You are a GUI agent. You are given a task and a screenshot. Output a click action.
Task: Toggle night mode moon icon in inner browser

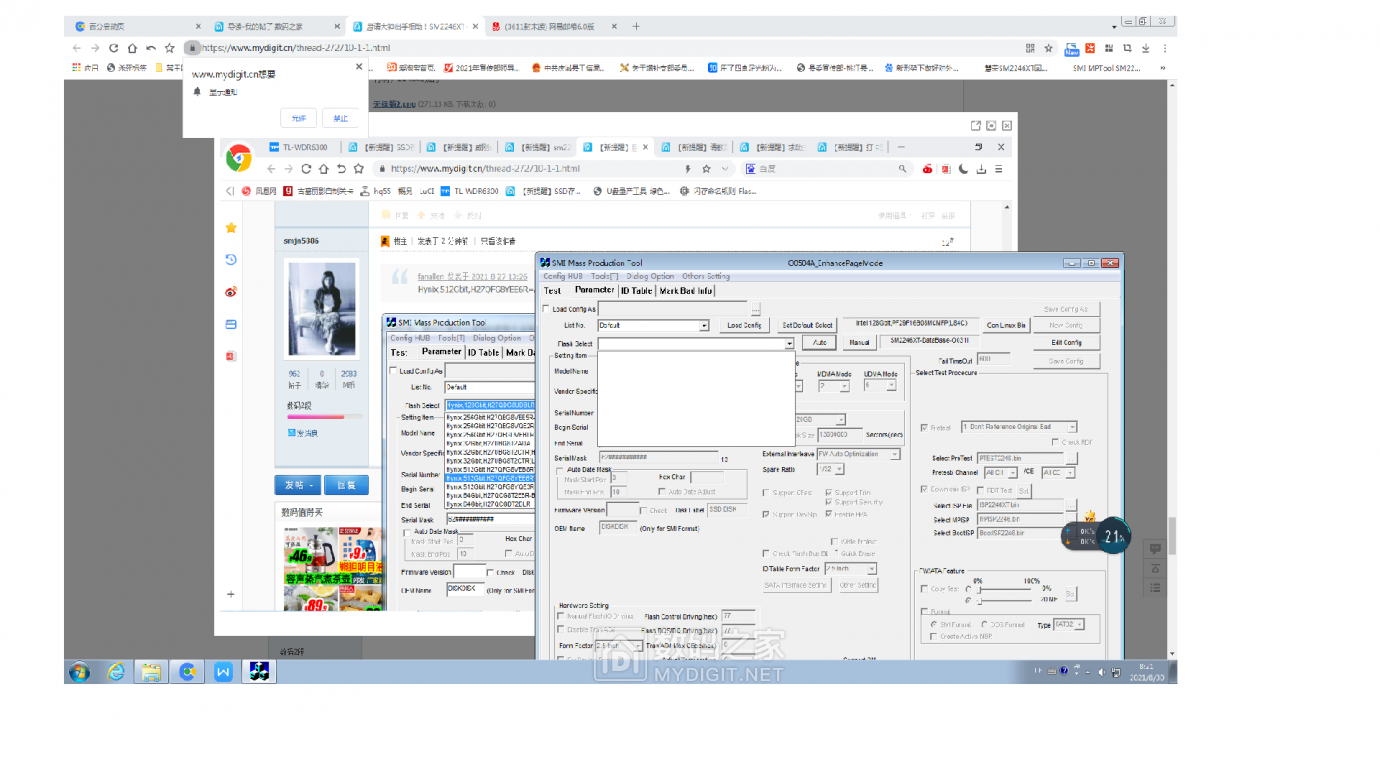coord(964,169)
